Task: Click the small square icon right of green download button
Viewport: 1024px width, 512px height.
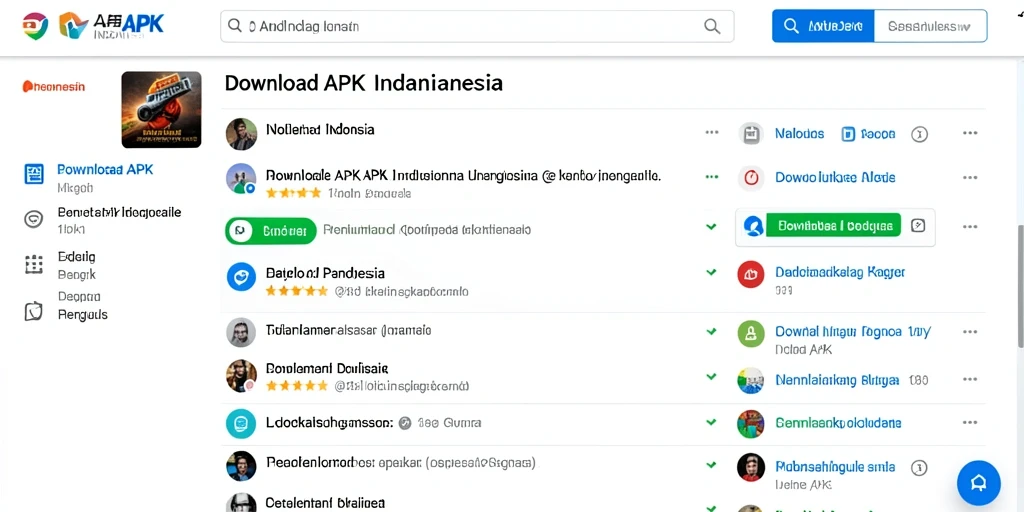Action: (x=918, y=225)
